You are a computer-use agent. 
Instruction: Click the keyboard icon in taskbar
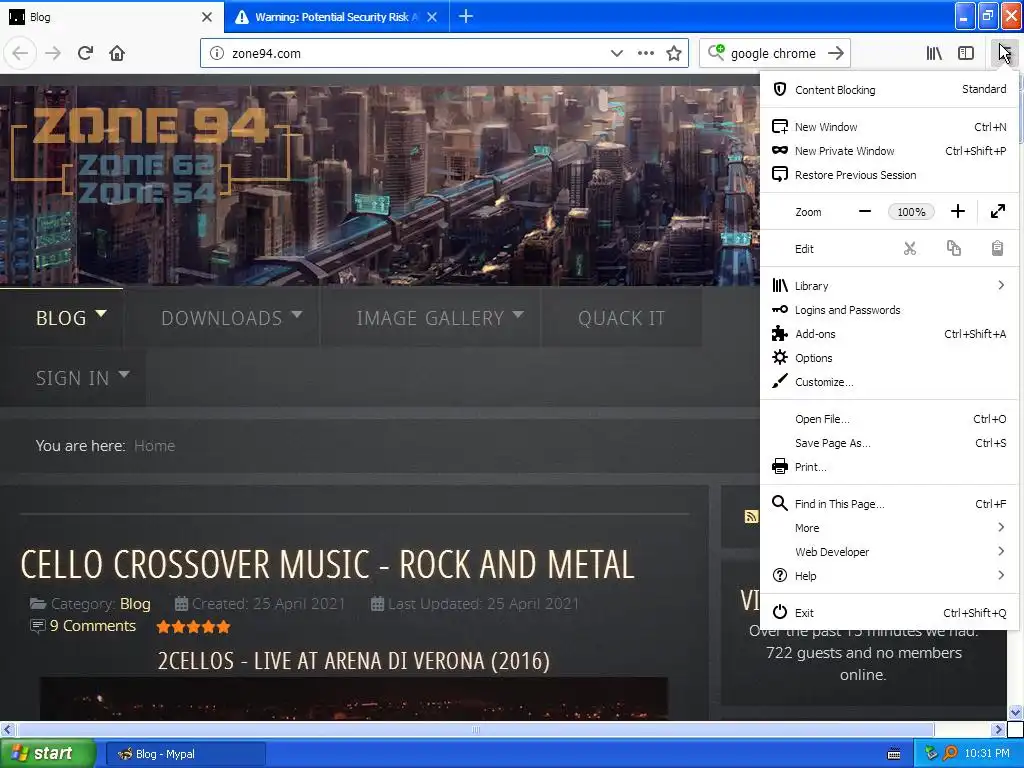(894, 754)
